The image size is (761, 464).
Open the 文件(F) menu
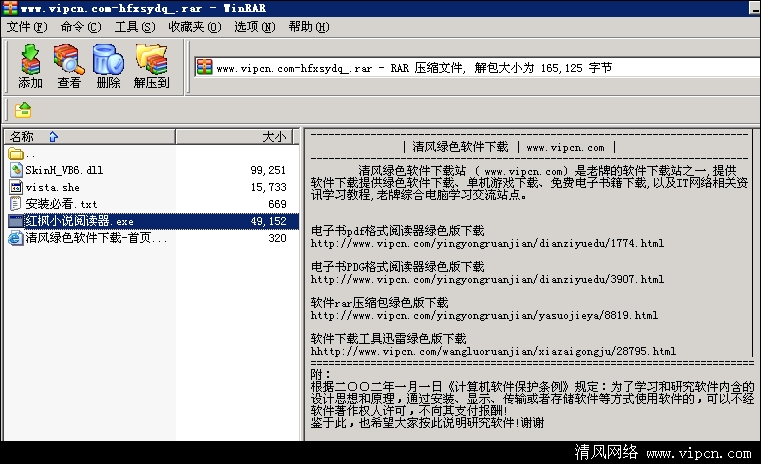pyautogui.click(x=27, y=27)
